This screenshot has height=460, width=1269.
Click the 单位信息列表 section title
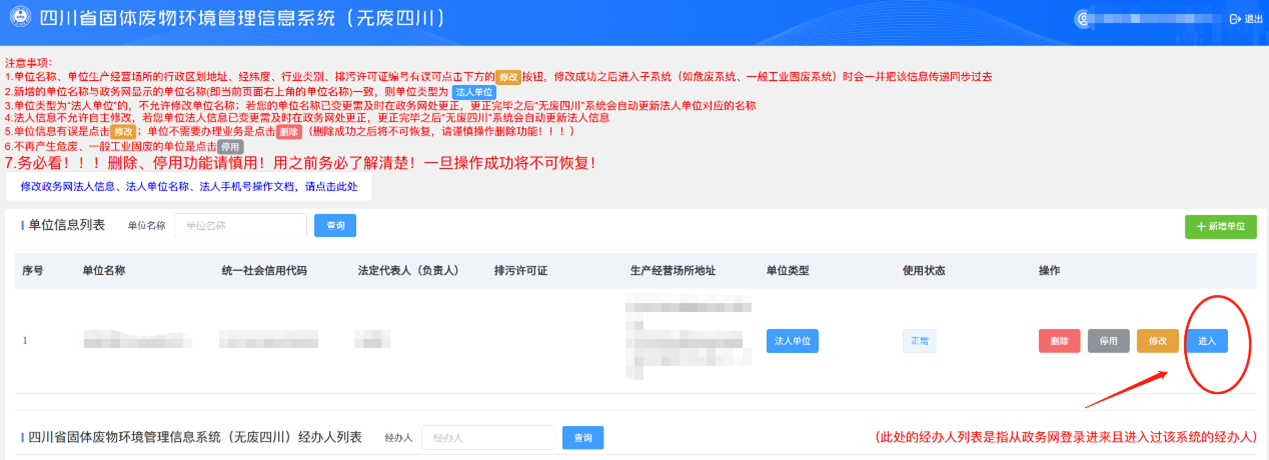(x=66, y=225)
